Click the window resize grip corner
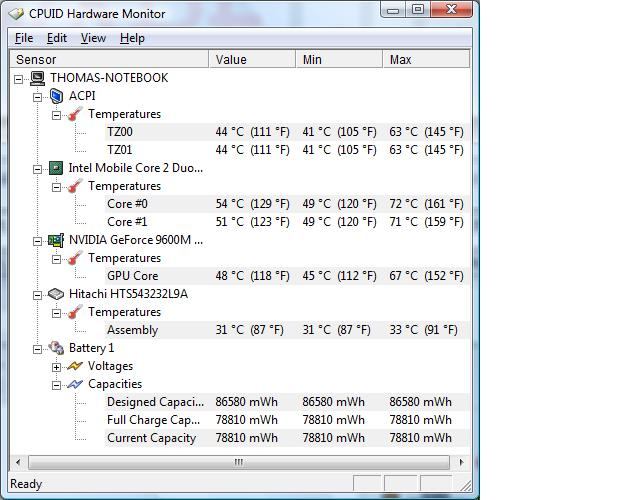640x500 pixels. 466,485
